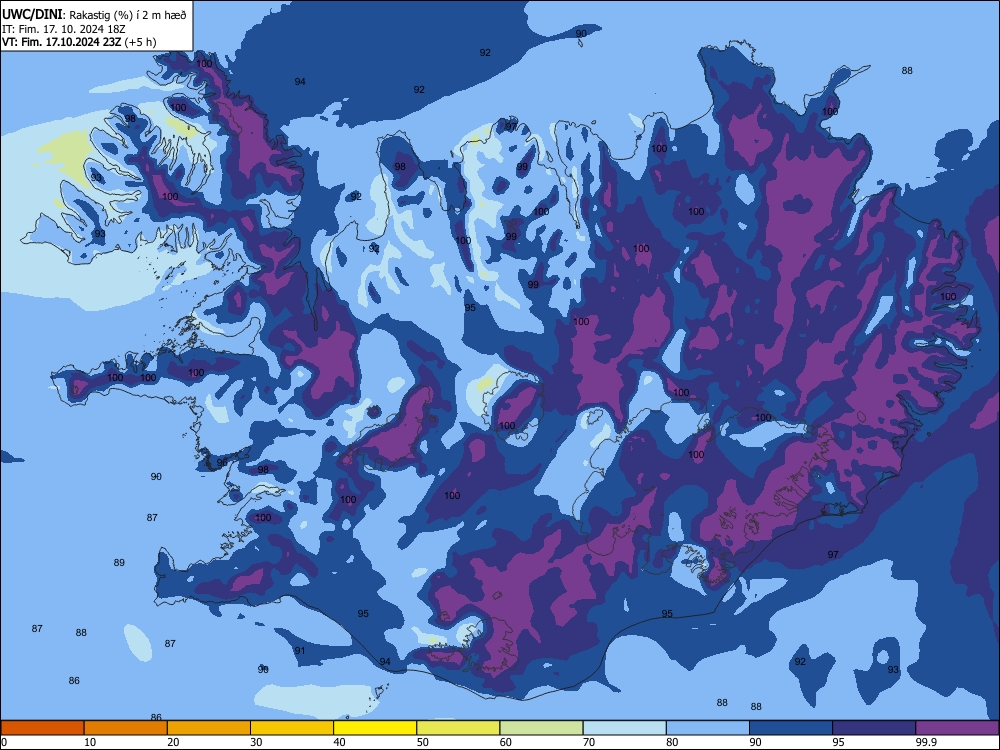The height and width of the screenshot is (750, 1000).
Task: Click the legend tick label '50'
Action: pos(423,742)
